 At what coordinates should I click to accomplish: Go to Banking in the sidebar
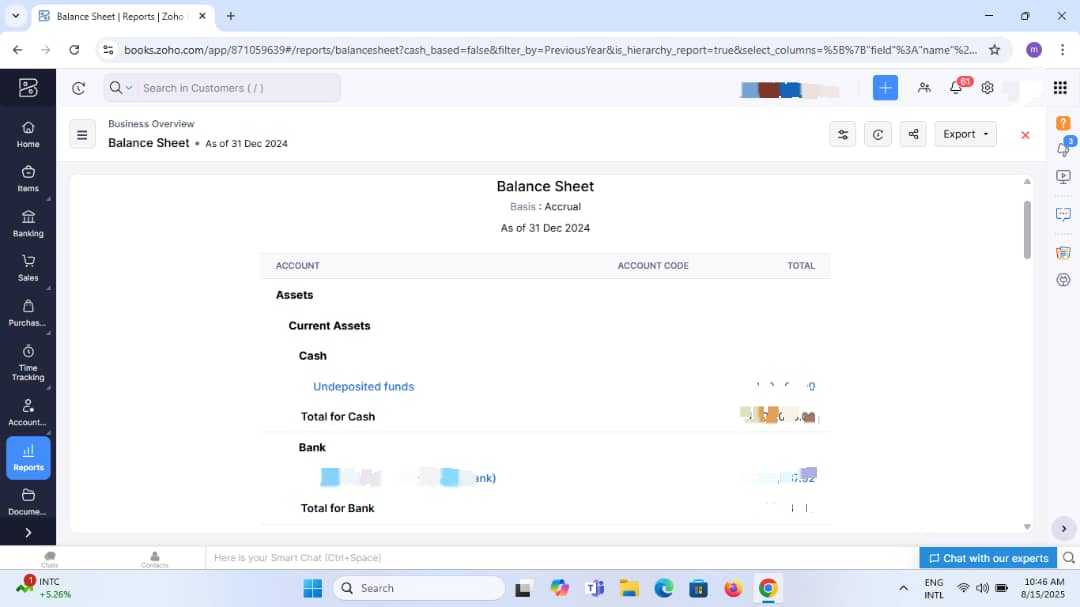28,224
